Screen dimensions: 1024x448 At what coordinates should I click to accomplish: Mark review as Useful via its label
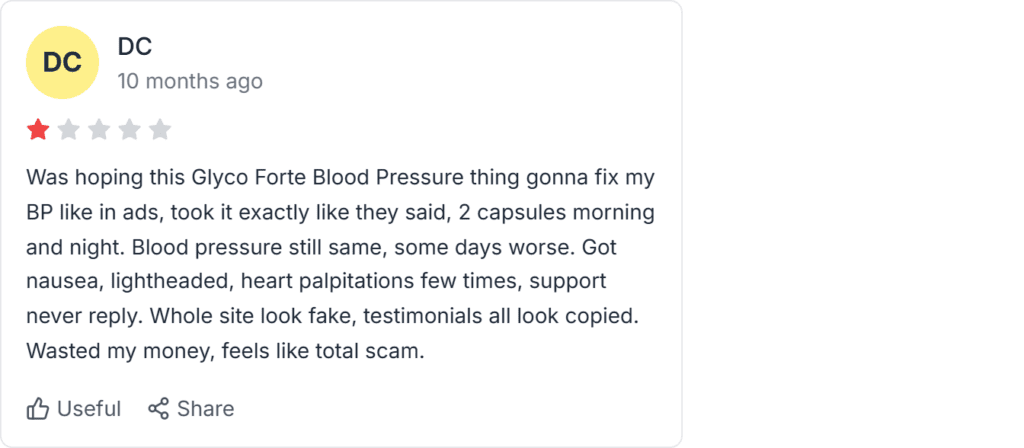(x=89, y=409)
